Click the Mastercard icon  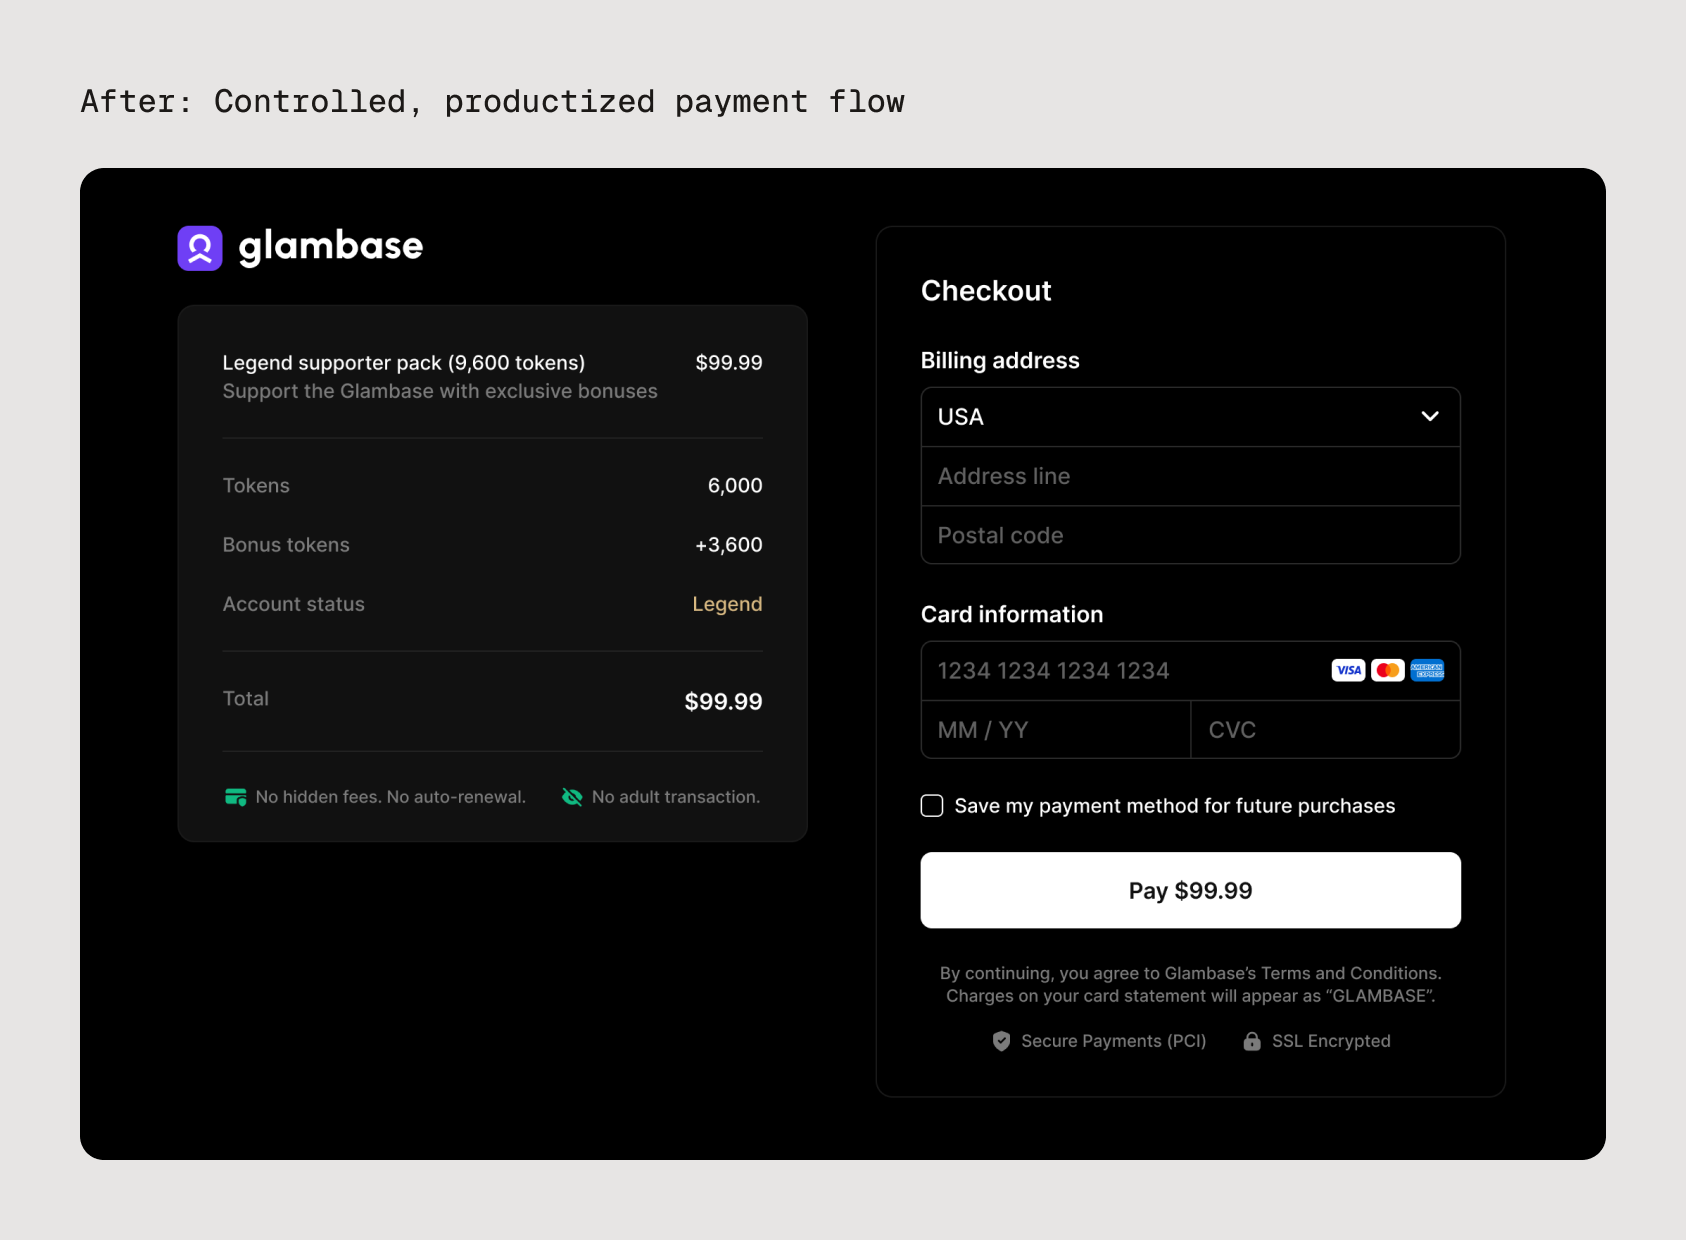[1387, 670]
